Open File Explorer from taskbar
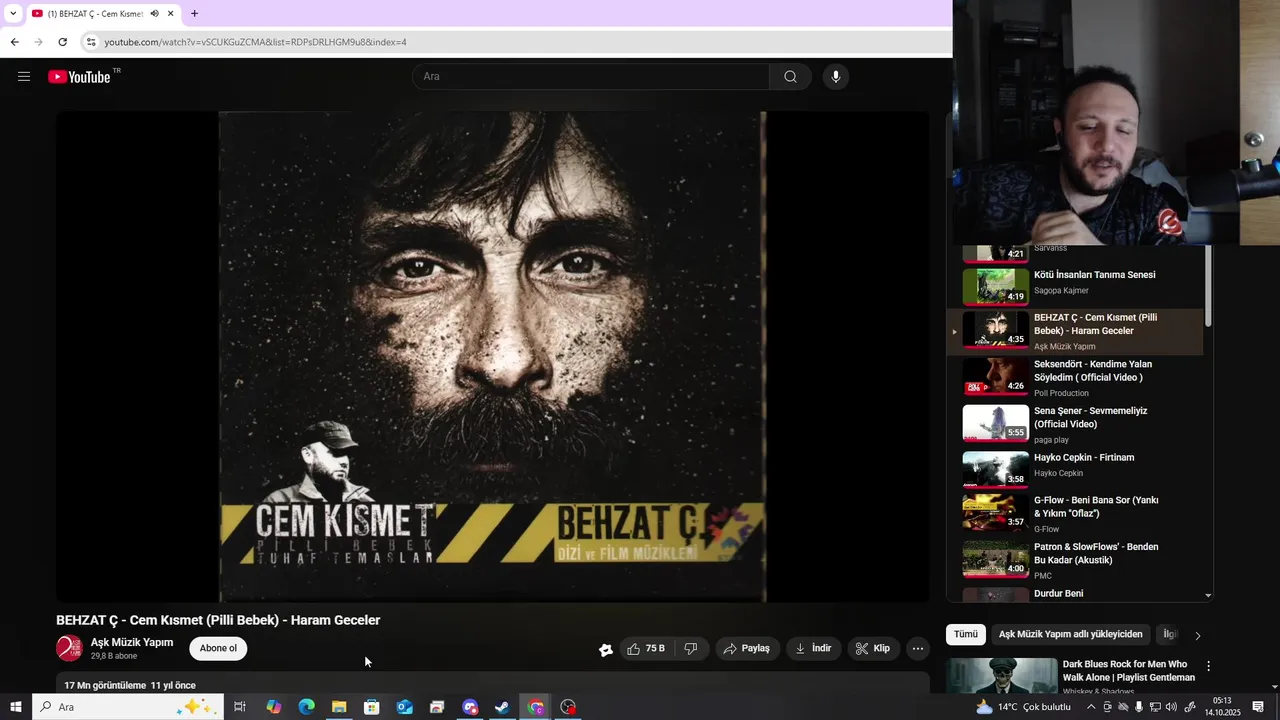The height and width of the screenshot is (720, 1280). coord(339,707)
